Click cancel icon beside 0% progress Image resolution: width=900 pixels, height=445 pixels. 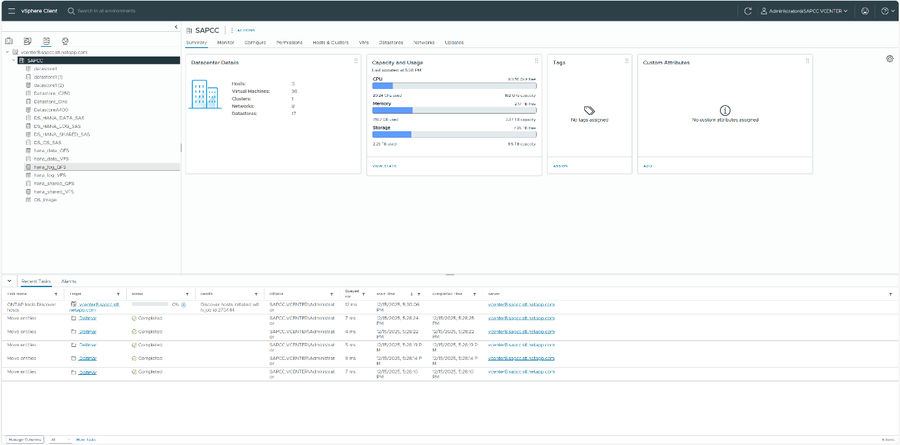184,305
